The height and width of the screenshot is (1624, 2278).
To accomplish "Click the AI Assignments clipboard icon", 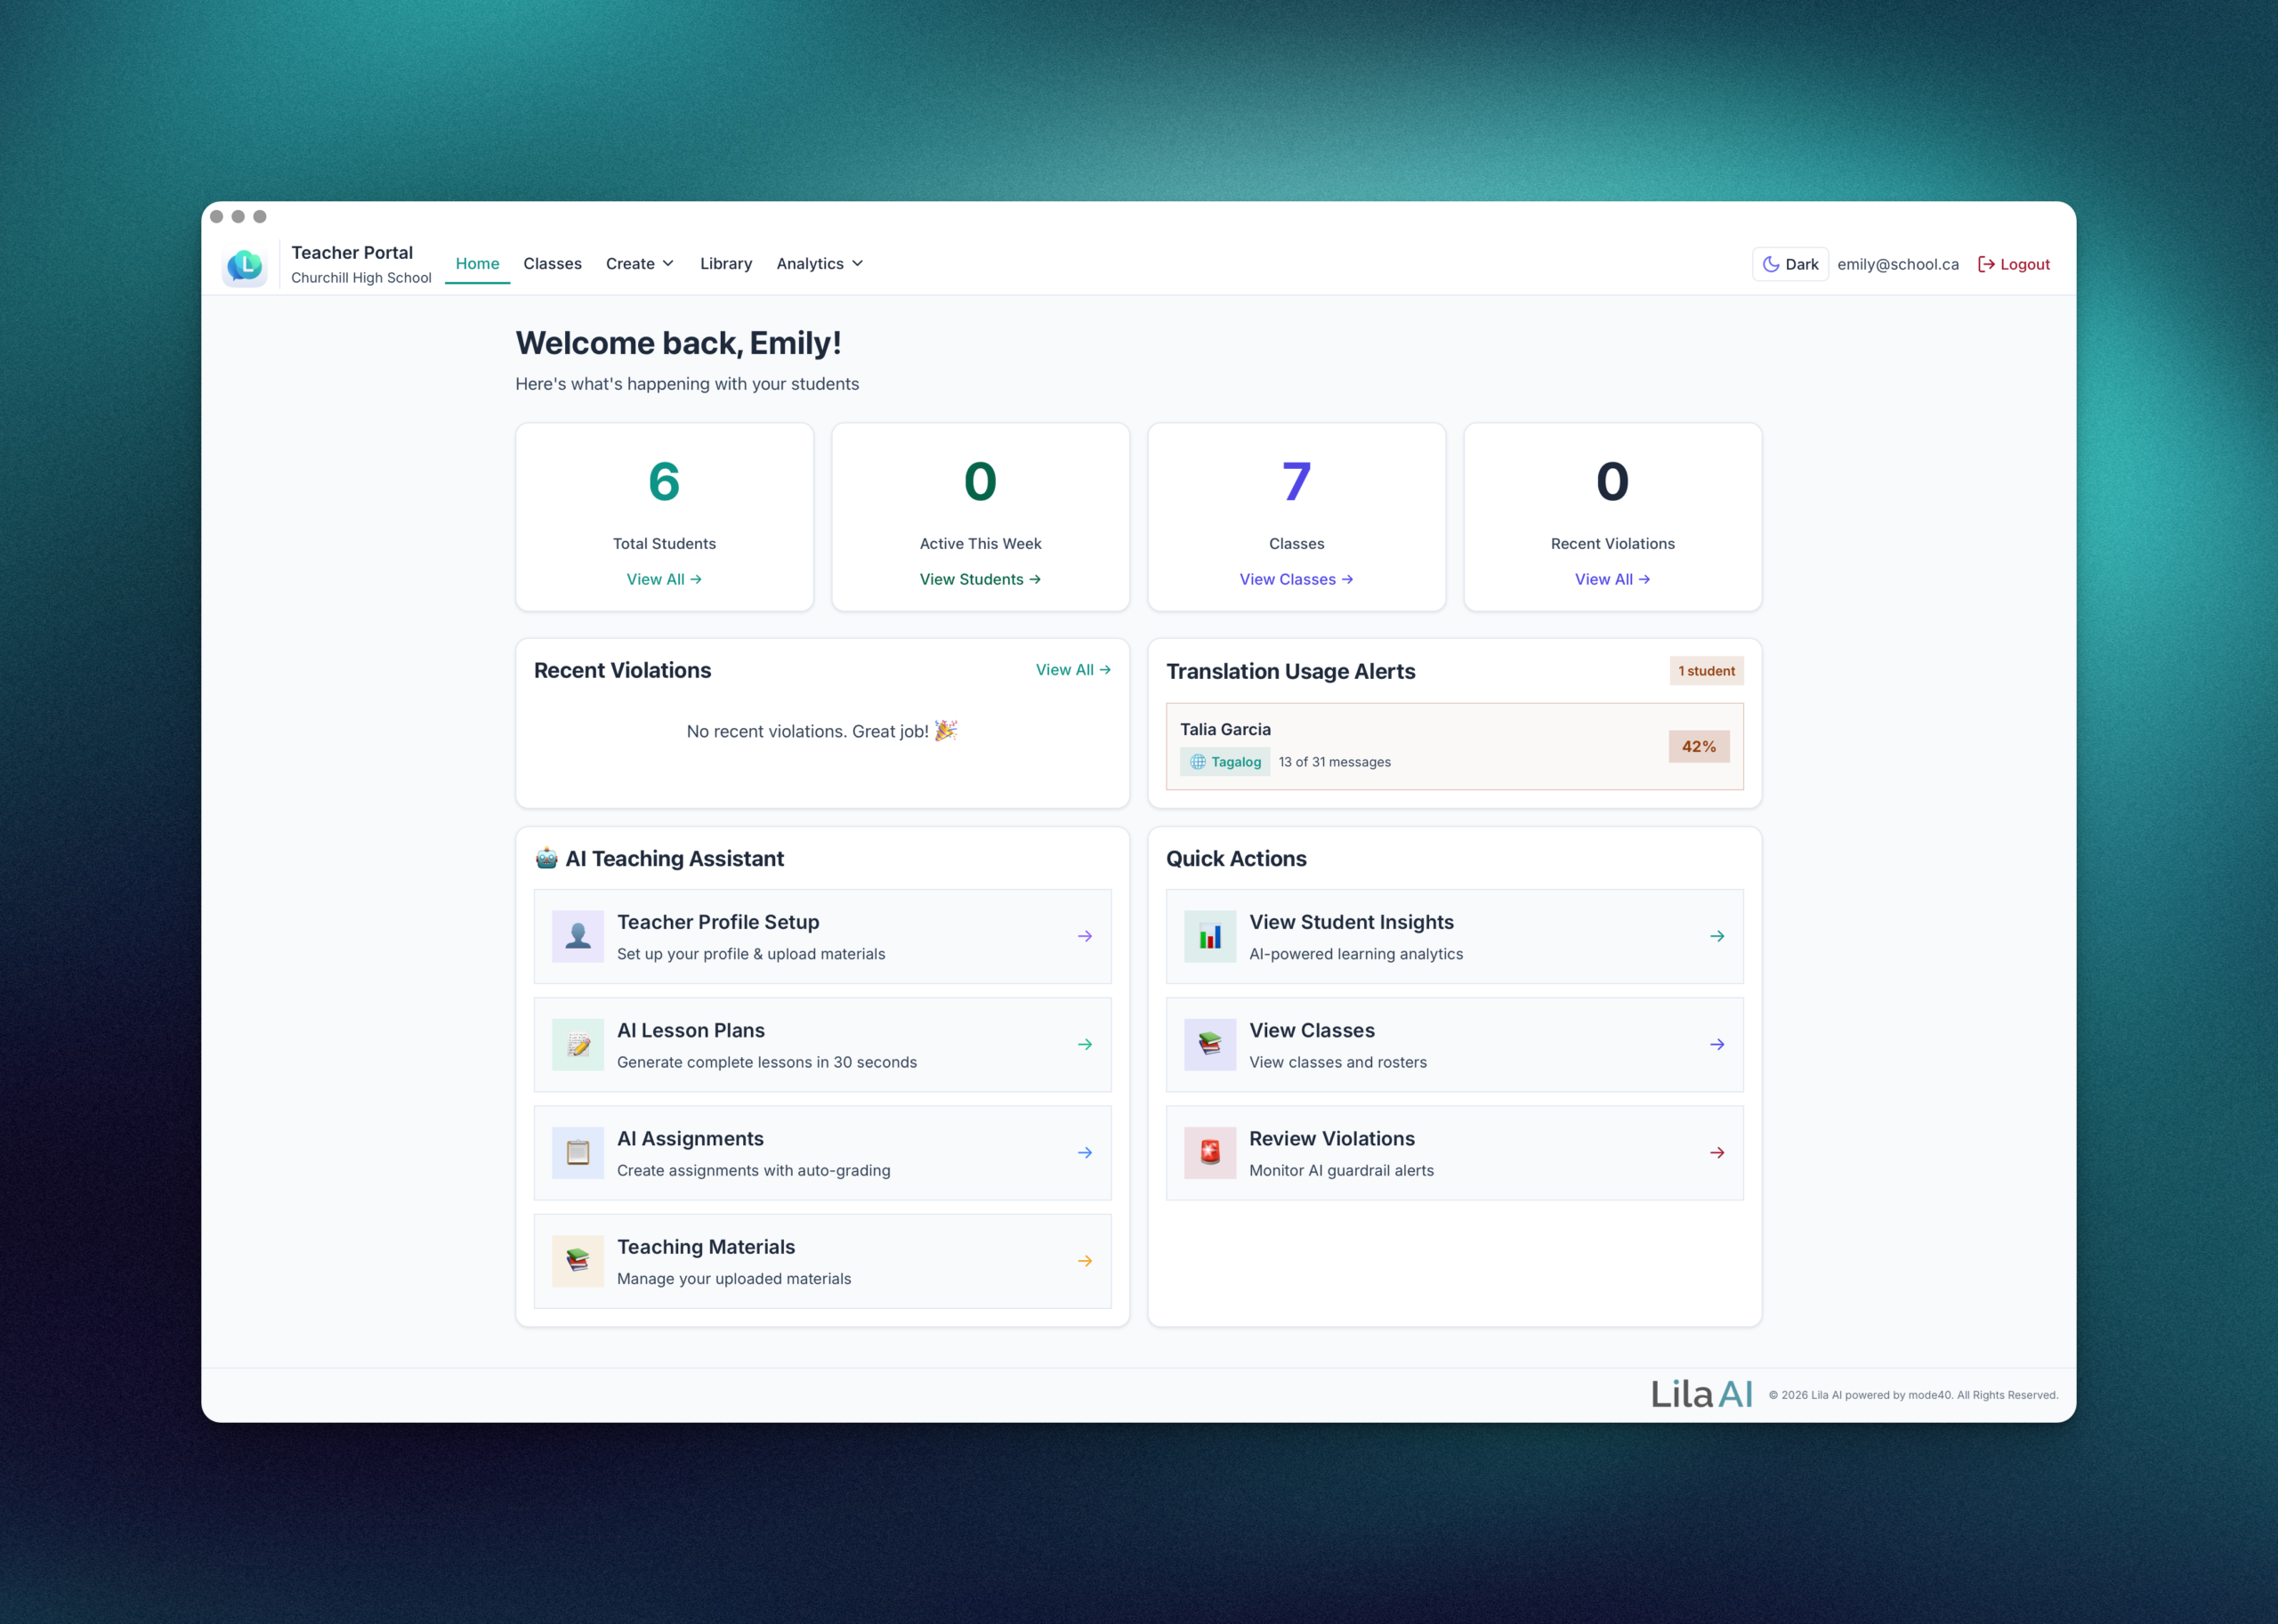I will click(578, 1152).
